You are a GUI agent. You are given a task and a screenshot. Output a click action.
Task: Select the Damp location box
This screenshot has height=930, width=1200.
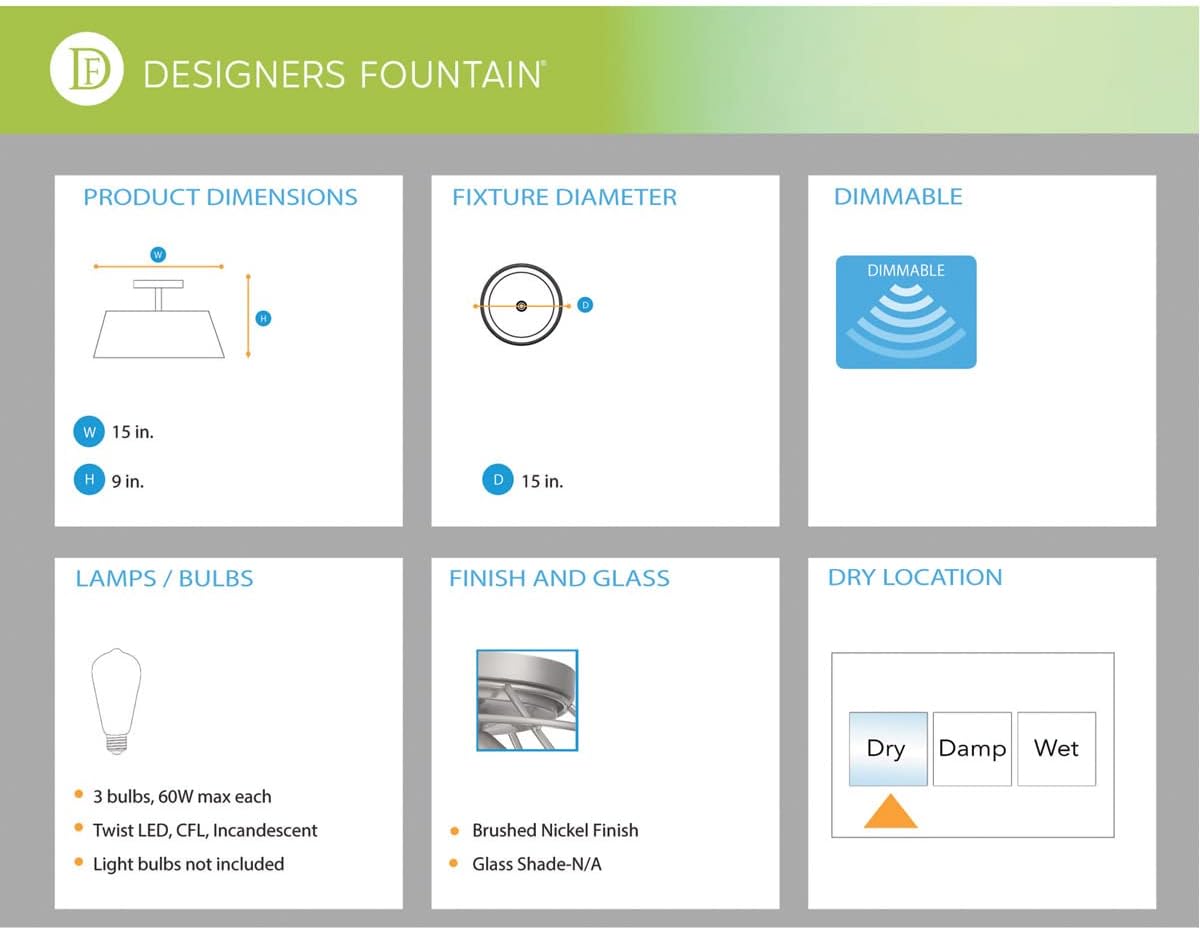972,748
